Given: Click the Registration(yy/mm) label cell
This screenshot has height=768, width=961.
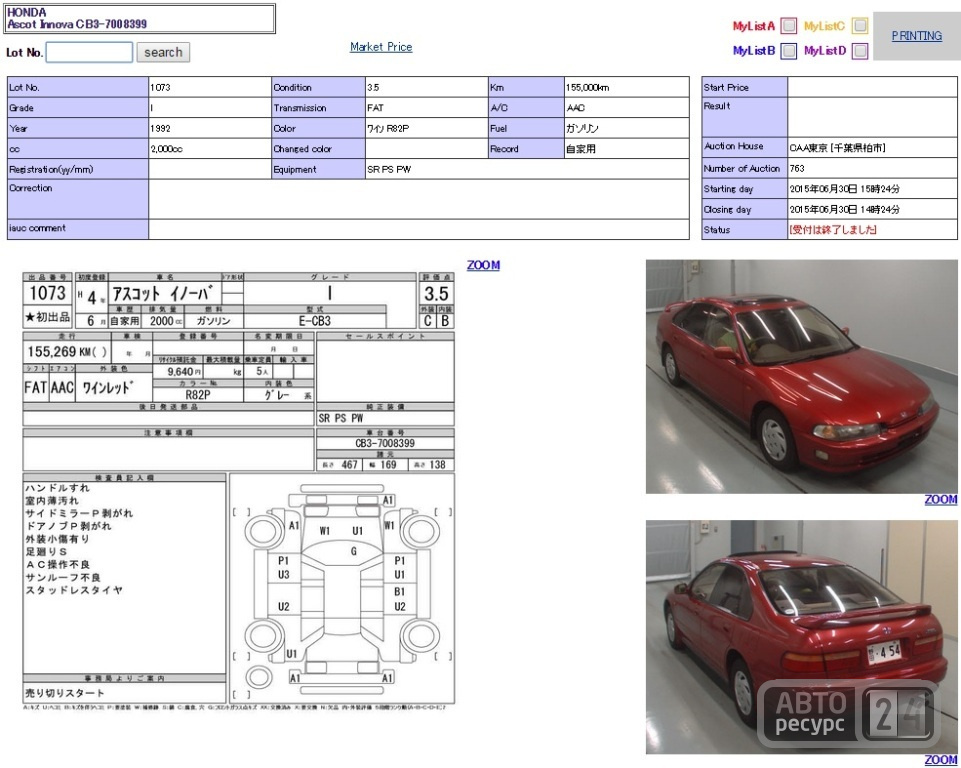Looking at the screenshot, I should 77,169.
